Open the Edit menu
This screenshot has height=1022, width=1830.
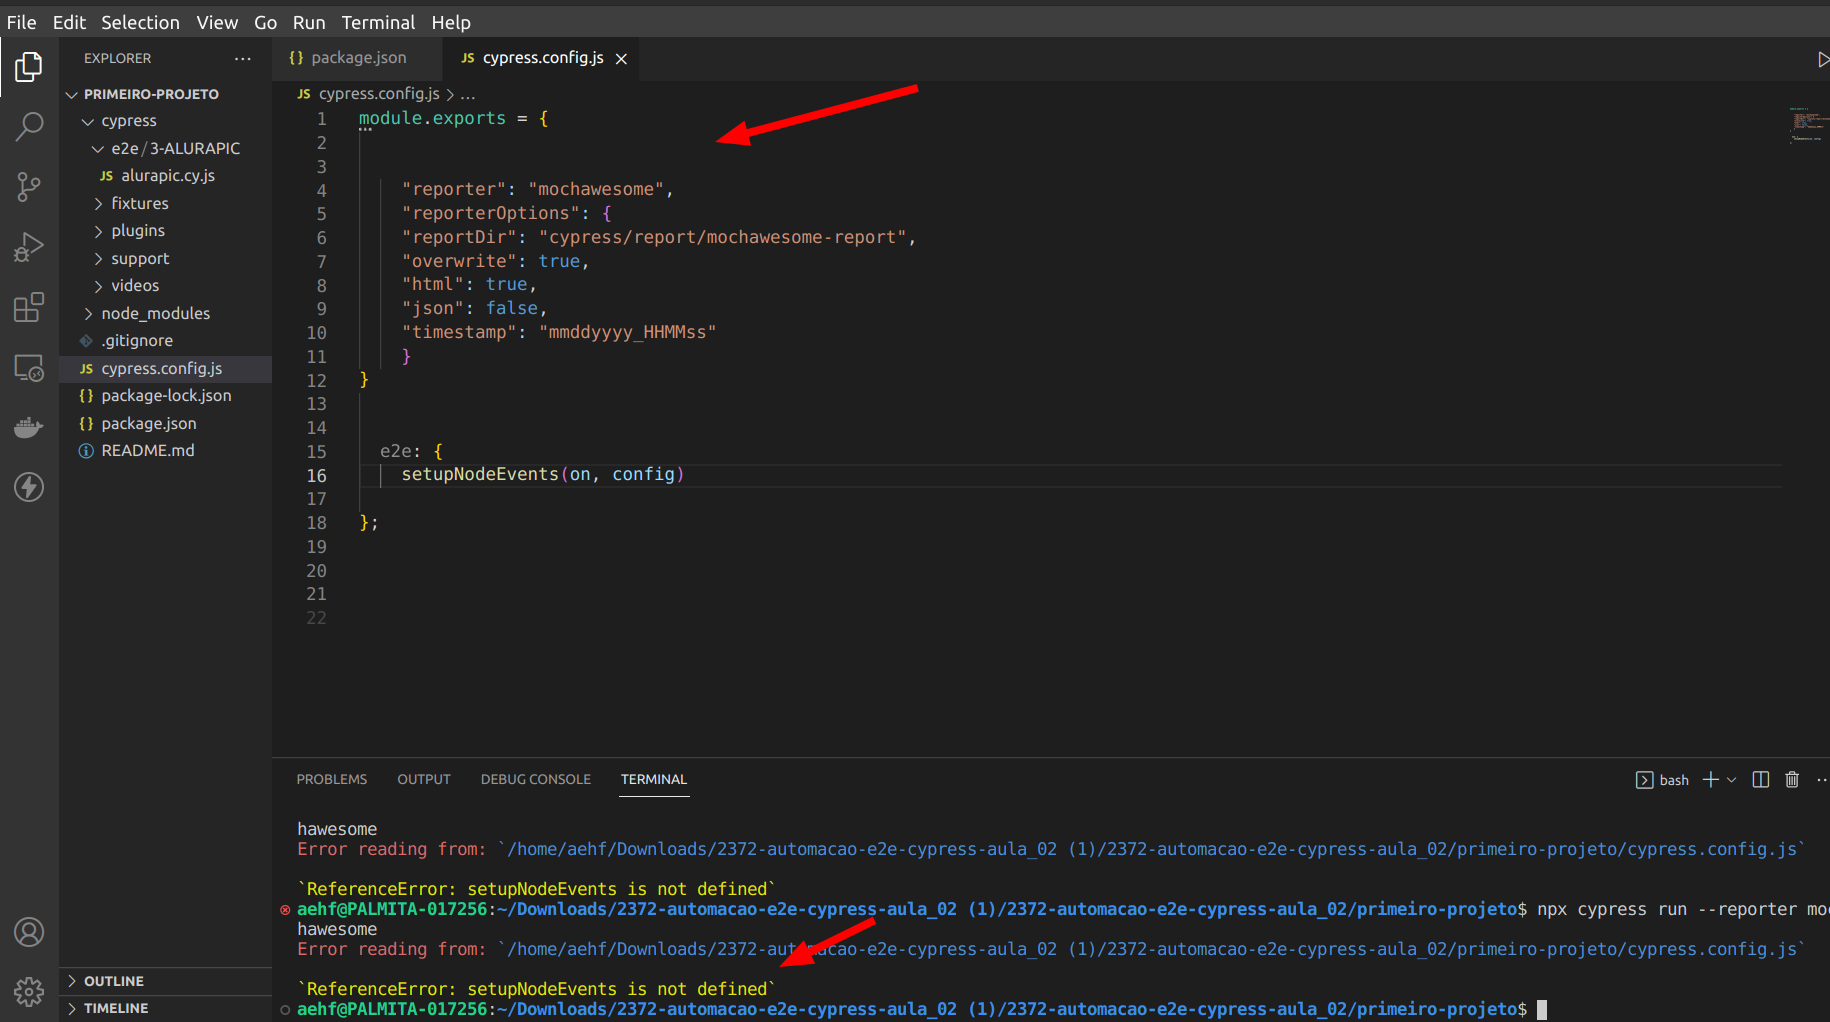click(x=69, y=22)
